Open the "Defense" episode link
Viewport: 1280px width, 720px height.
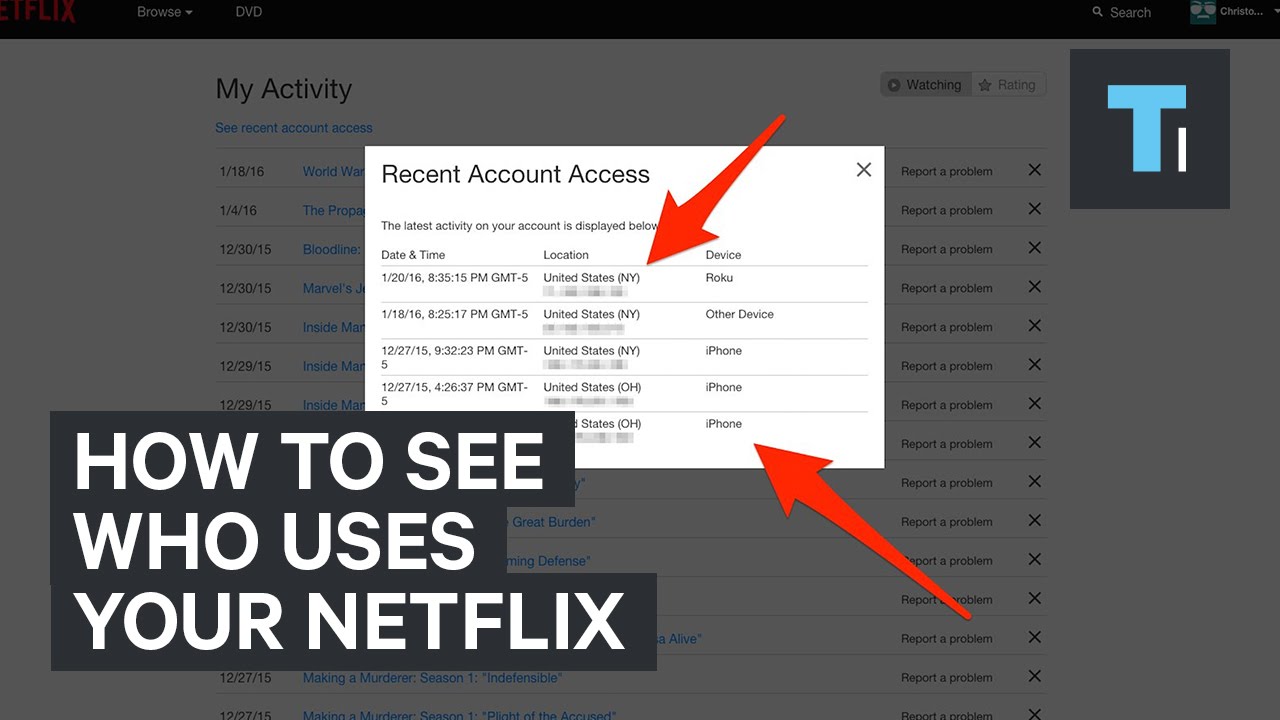click(550, 561)
